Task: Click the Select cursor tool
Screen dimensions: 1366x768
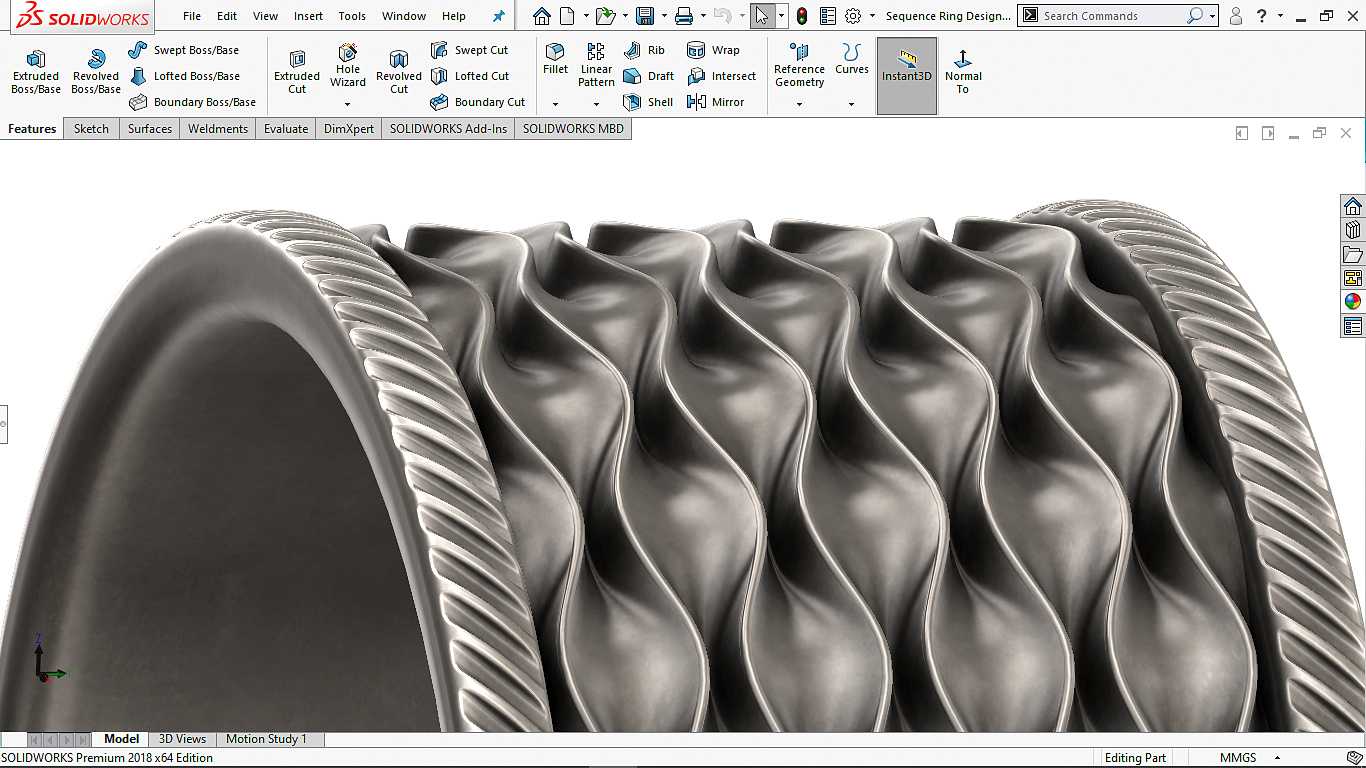Action: tap(762, 16)
